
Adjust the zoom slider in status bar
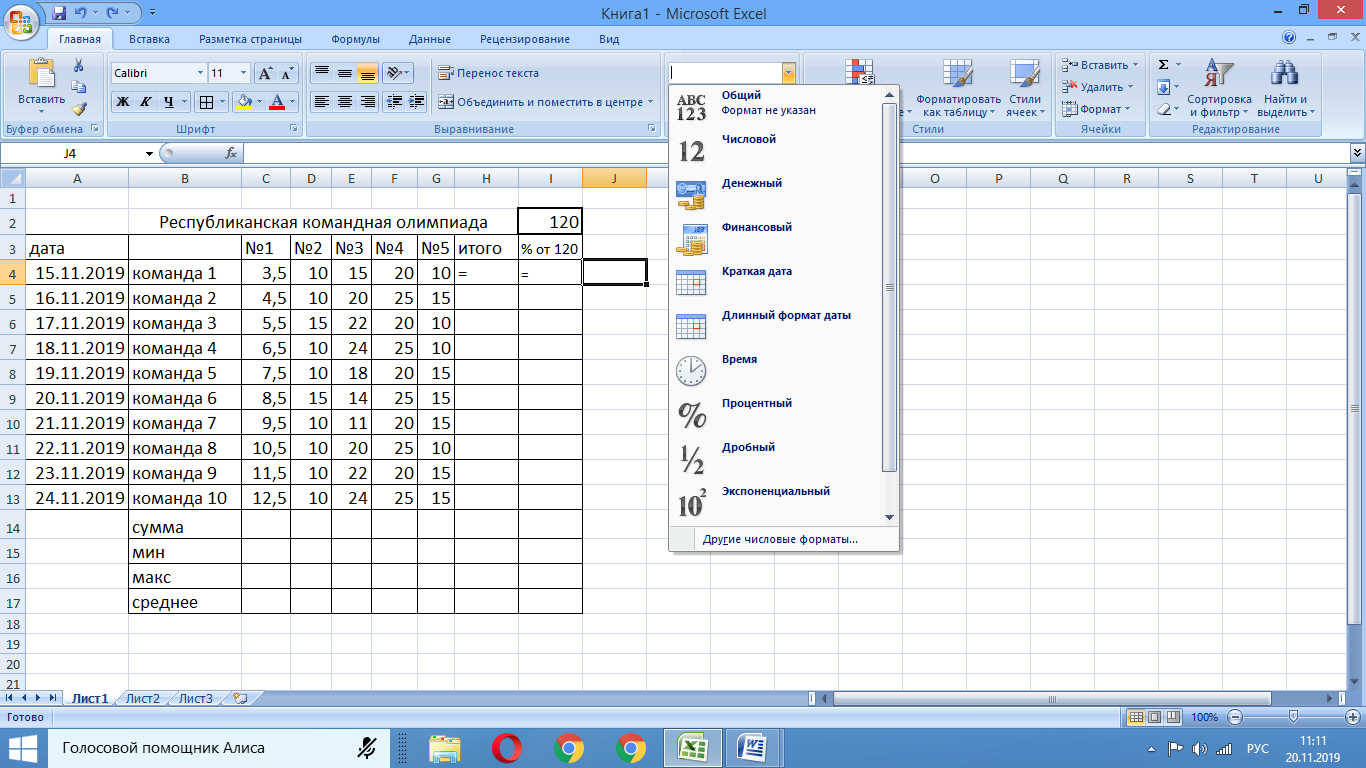[x=1293, y=717]
